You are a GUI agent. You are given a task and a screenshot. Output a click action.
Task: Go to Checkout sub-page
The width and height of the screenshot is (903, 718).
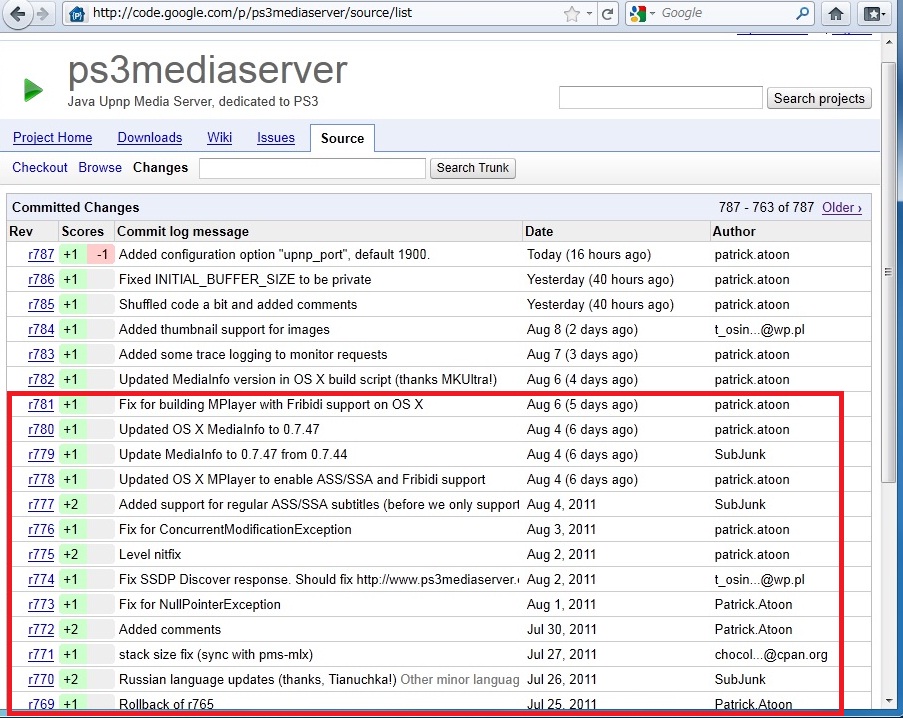click(40, 168)
